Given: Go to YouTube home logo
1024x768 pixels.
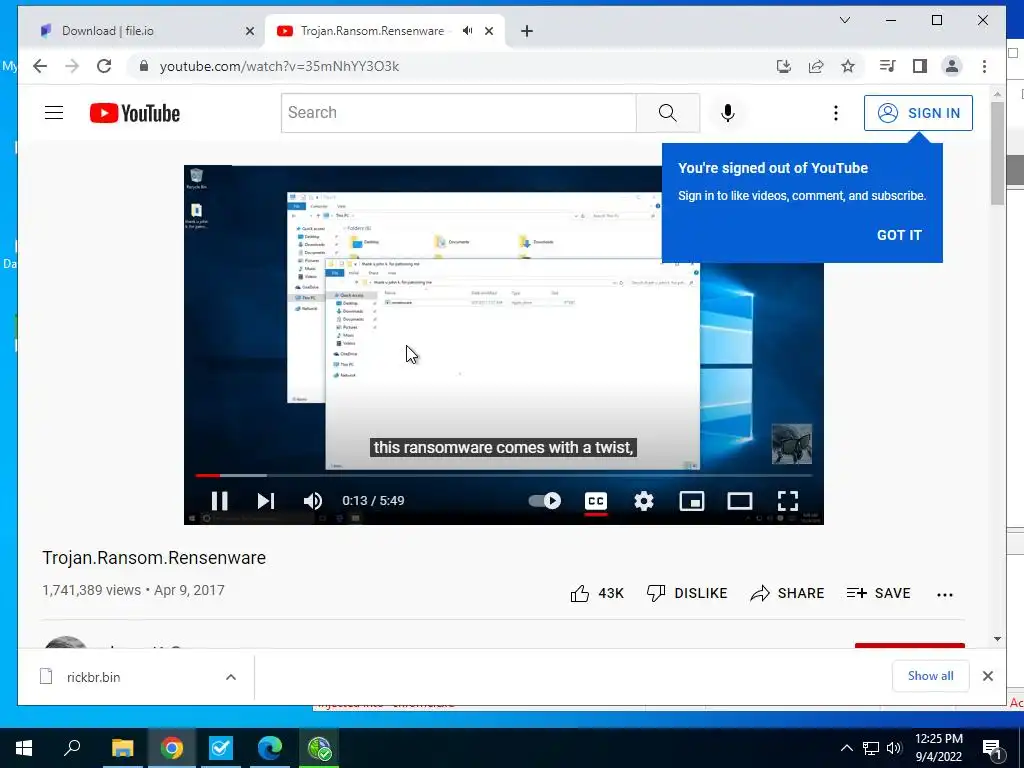Looking at the screenshot, I should (135, 113).
